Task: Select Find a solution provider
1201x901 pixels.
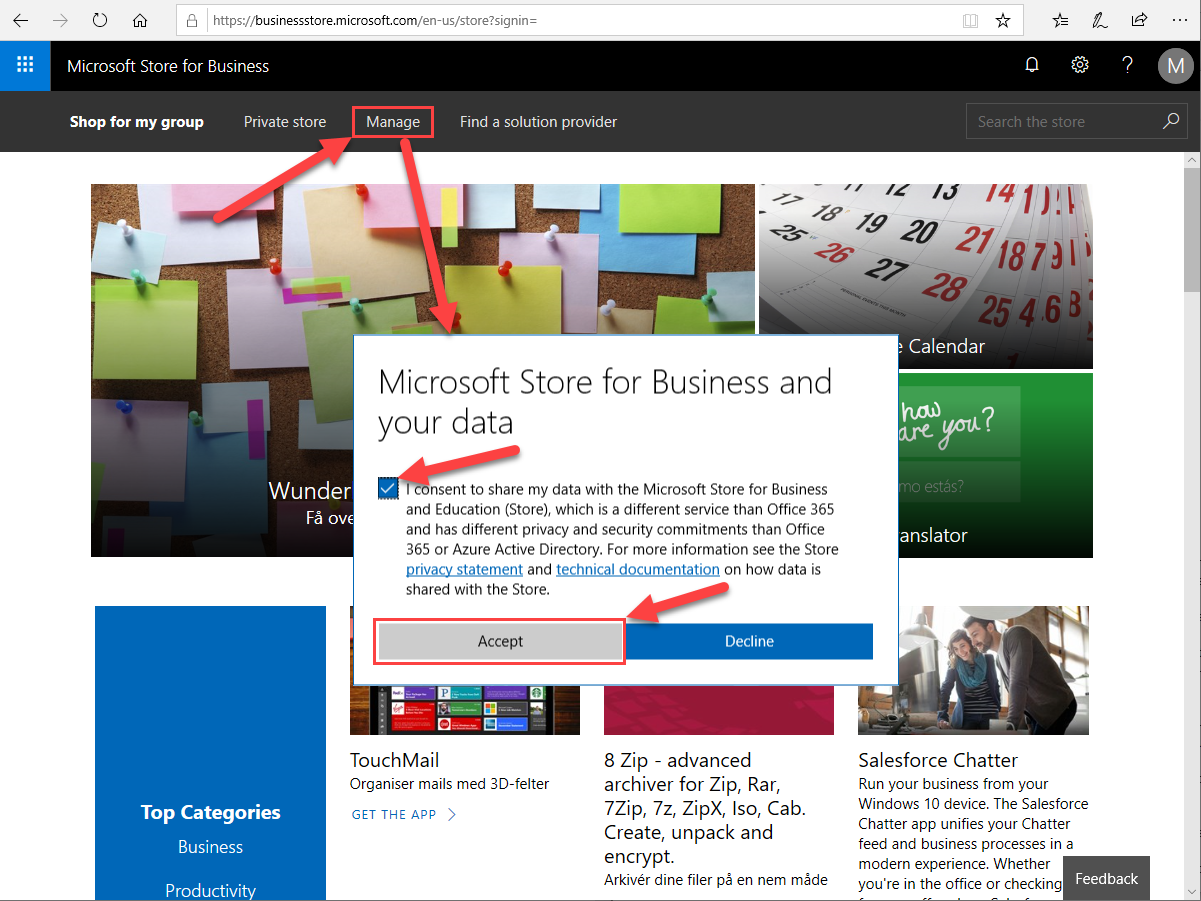Action: tap(538, 121)
